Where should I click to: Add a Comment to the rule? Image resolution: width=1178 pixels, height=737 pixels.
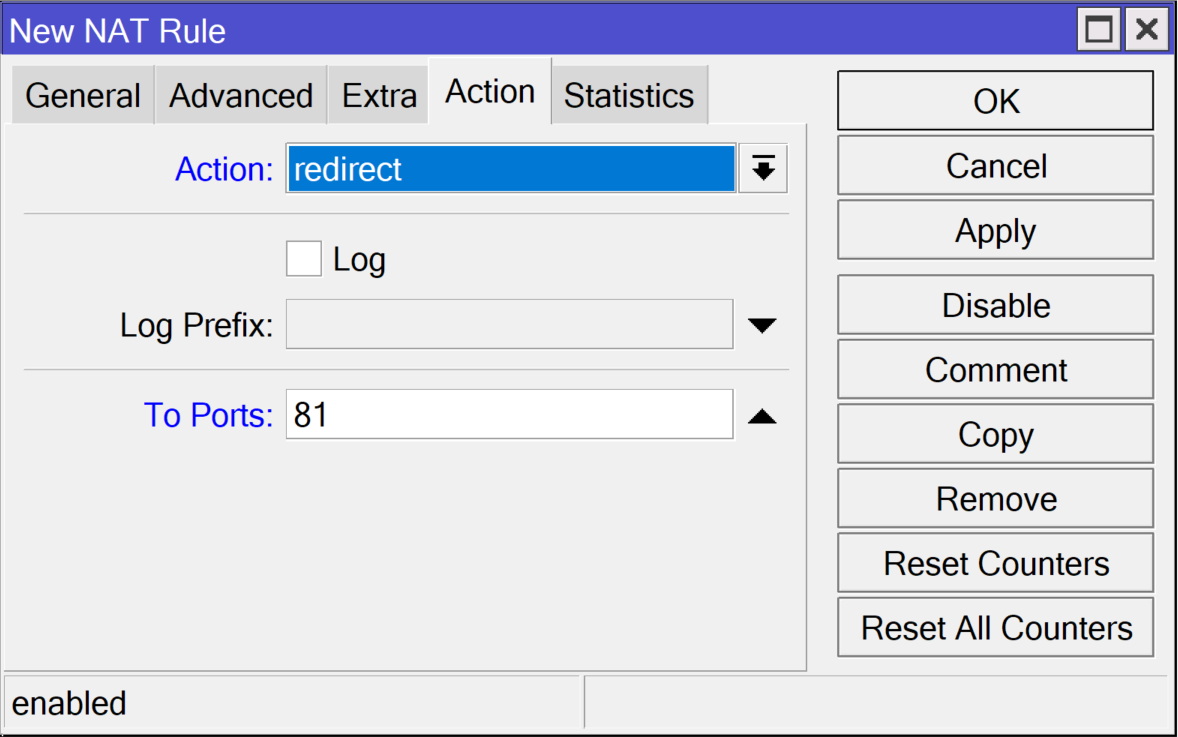995,370
